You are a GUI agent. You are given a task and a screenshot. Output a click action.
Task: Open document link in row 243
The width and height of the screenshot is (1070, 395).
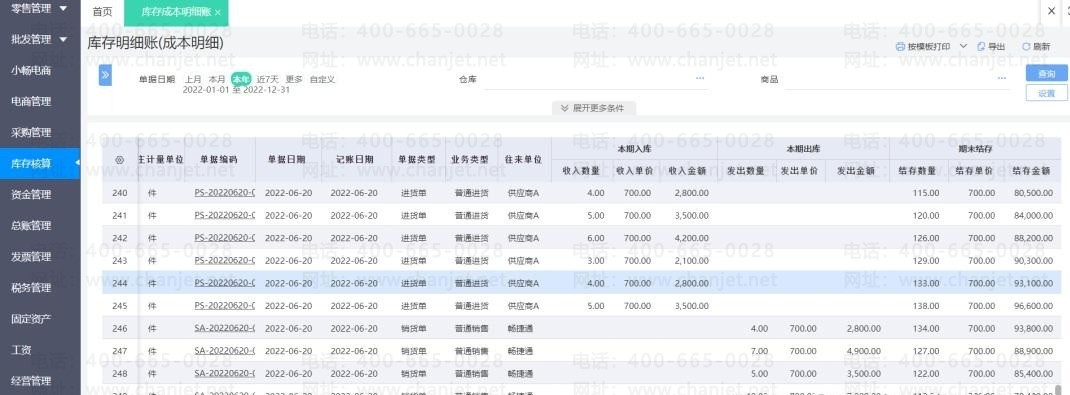pyautogui.click(x=225, y=261)
